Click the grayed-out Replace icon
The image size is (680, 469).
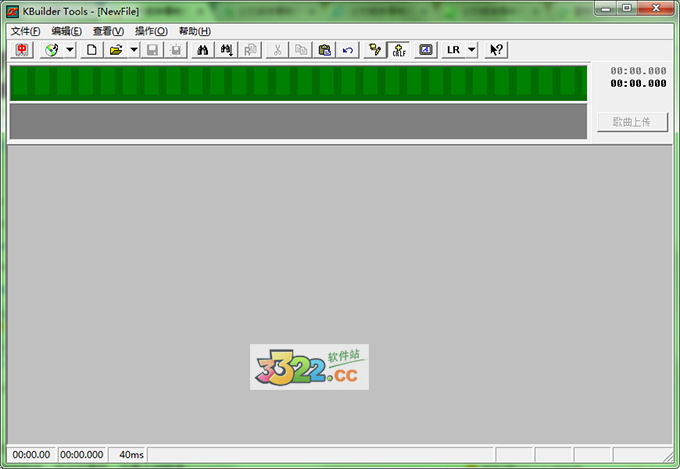click(250, 50)
